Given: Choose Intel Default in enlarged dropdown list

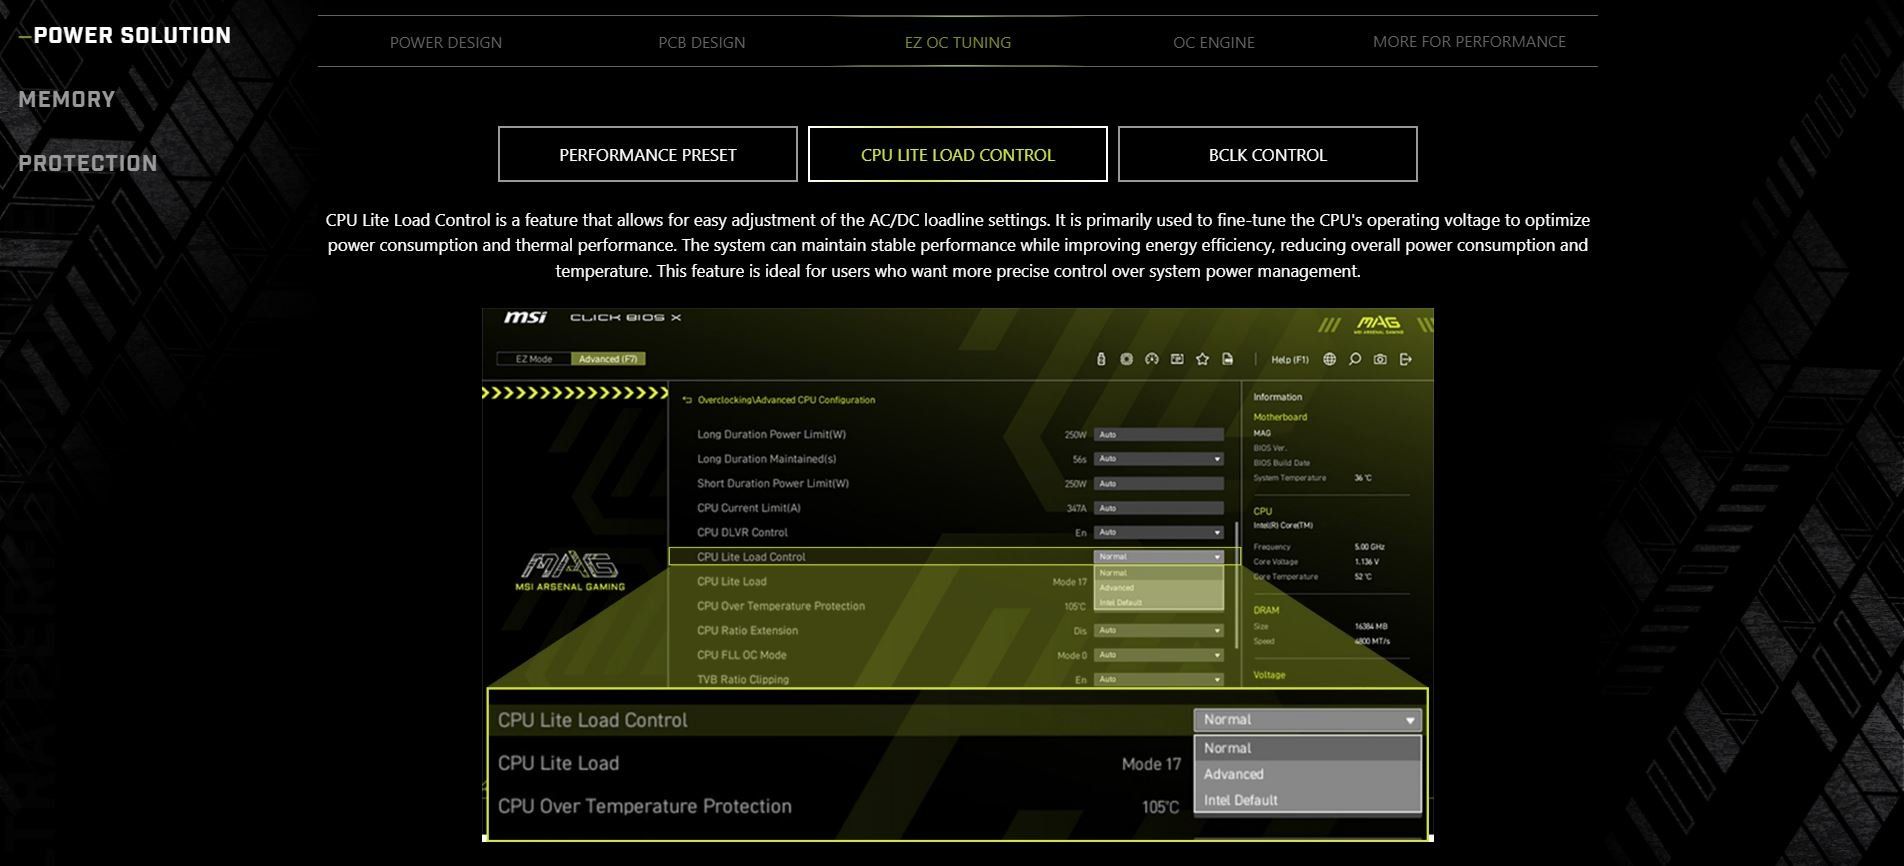Looking at the screenshot, I should (1307, 800).
